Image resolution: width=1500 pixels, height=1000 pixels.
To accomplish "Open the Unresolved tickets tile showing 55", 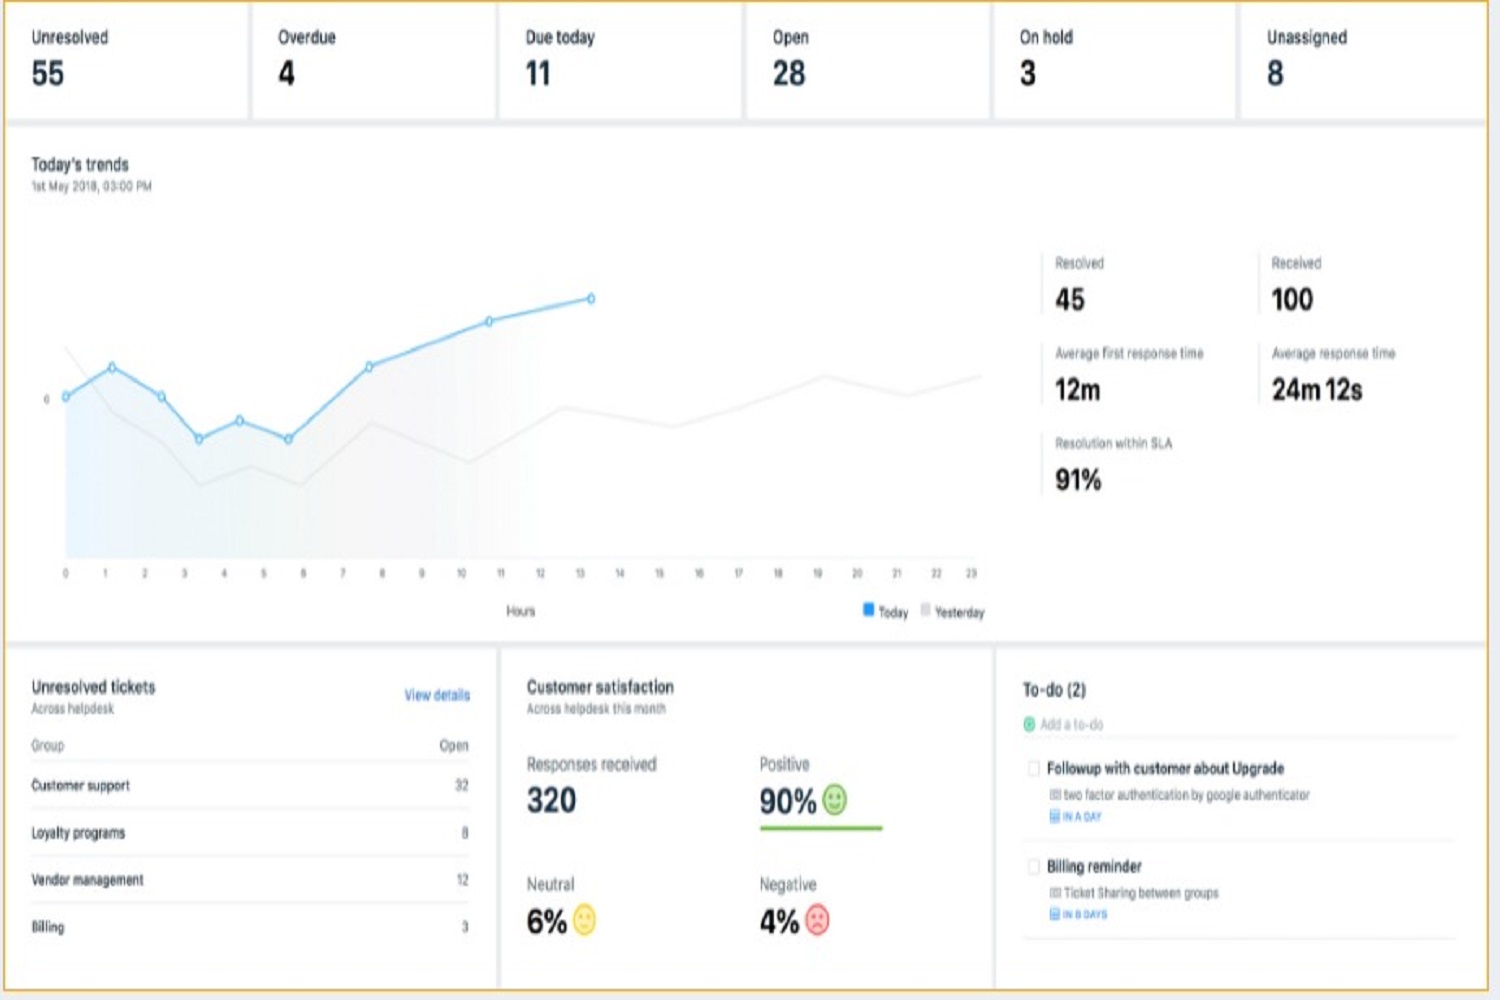I will point(126,60).
